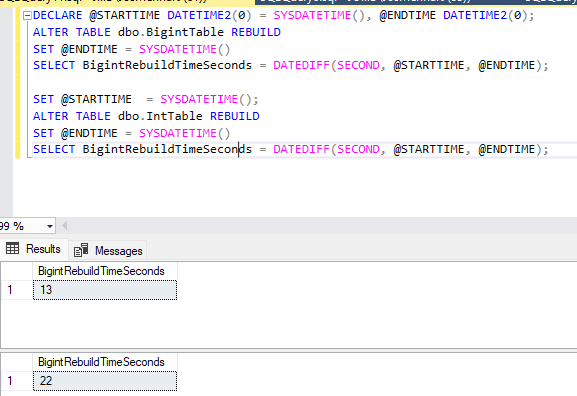Select the cell containing value 13
This screenshot has height=396, width=577.
tap(105, 290)
